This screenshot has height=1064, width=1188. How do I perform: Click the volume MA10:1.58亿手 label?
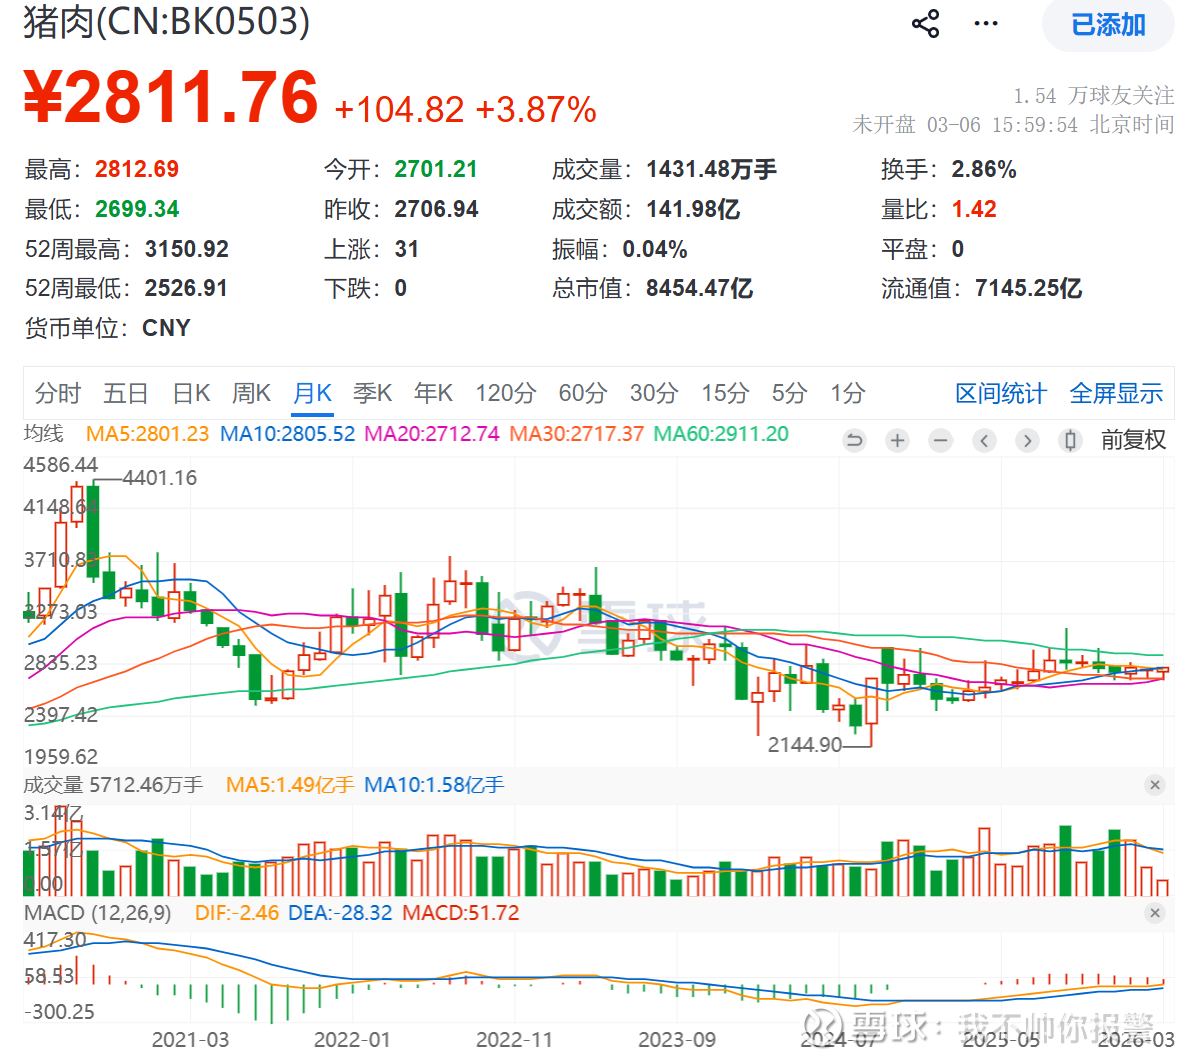[434, 785]
